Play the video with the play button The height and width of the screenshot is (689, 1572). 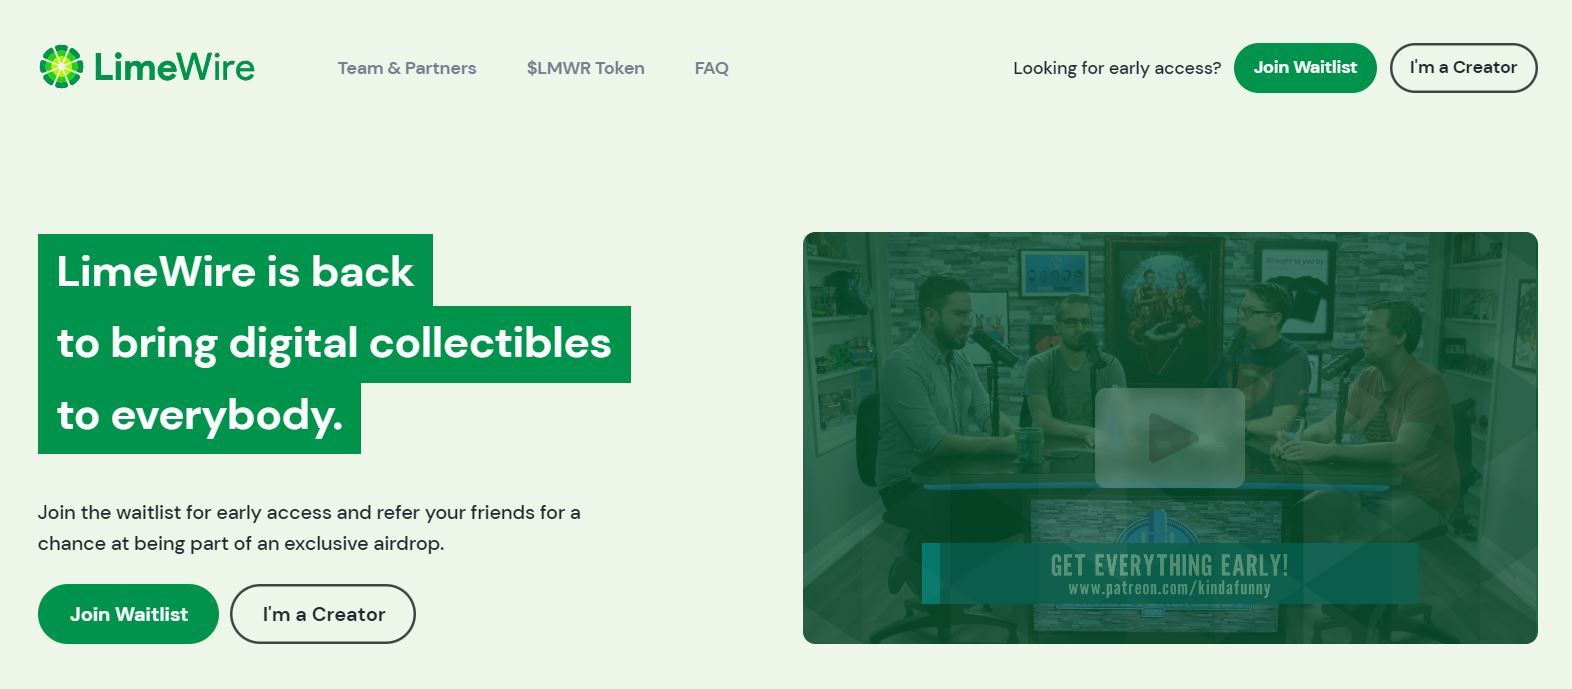click(1170, 437)
